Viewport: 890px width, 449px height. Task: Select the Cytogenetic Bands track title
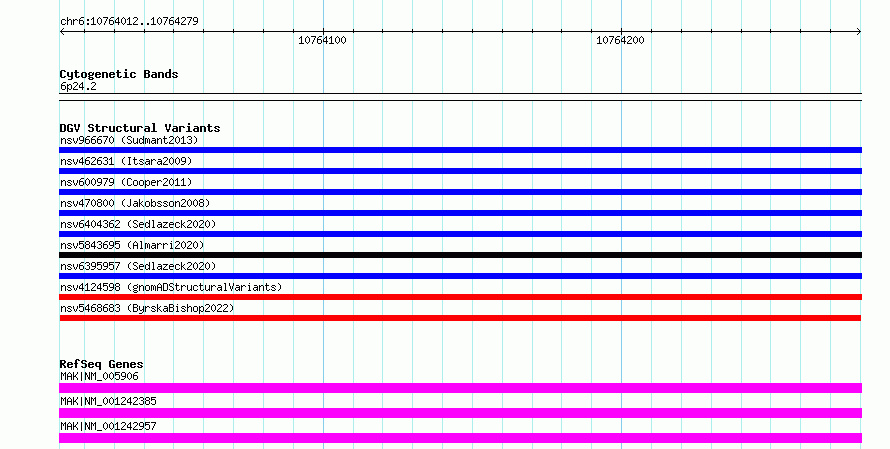[x=119, y=74]
